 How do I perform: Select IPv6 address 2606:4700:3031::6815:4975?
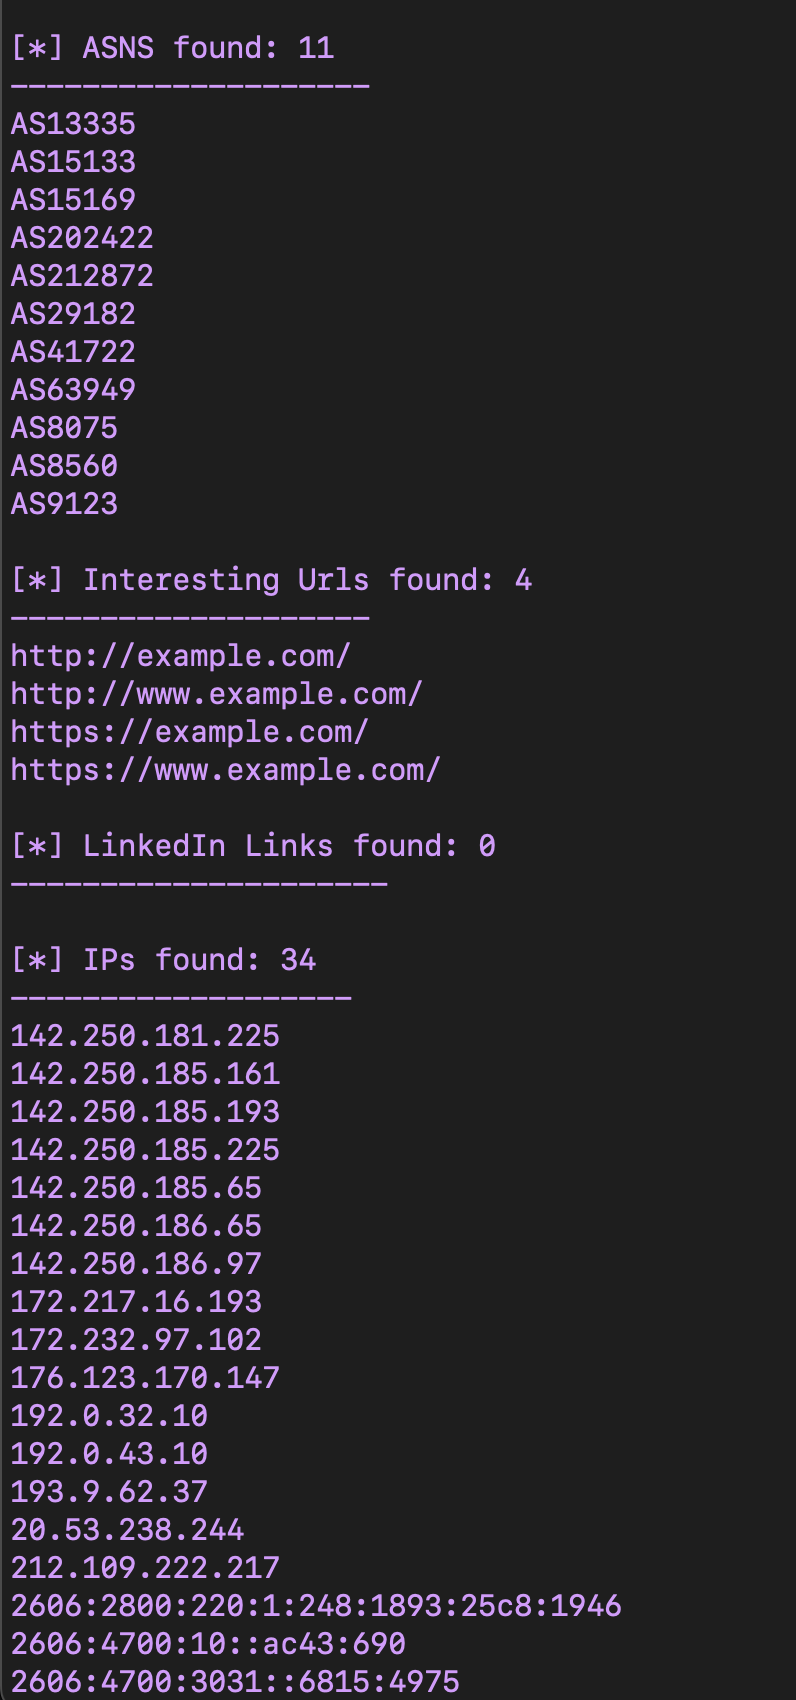[235, 1682]
